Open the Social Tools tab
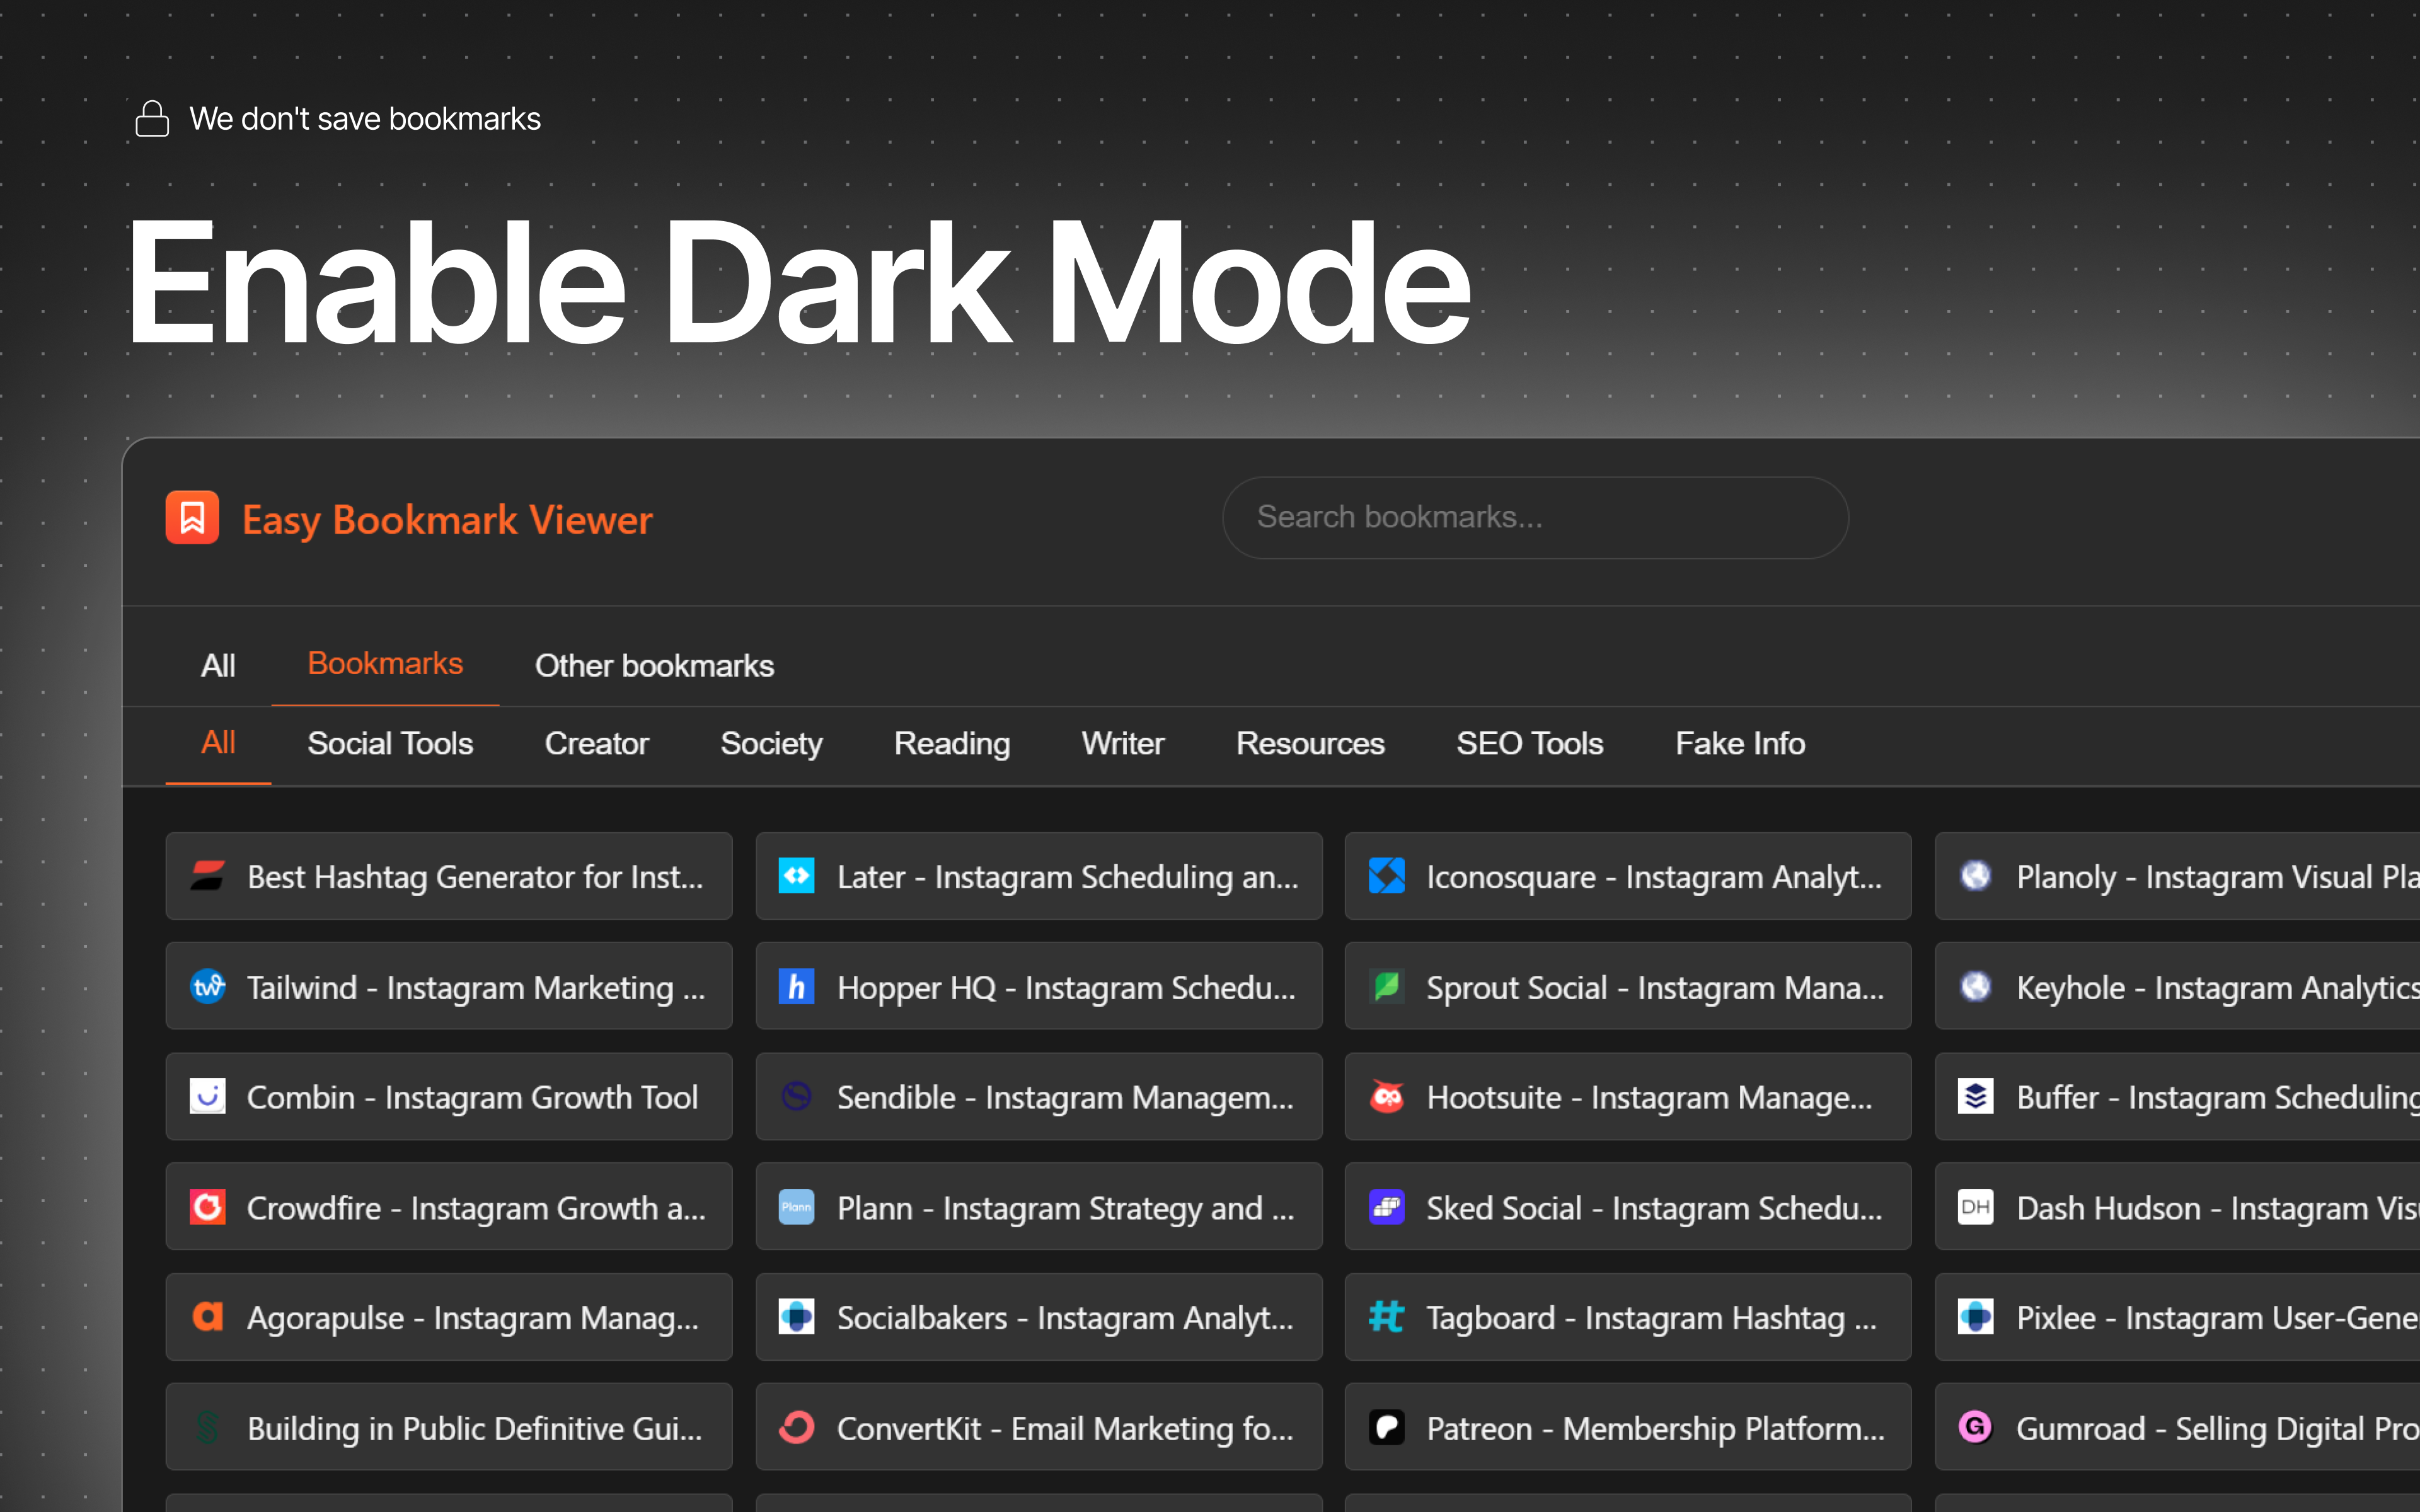 pyautogui.click(x=390, y=743)
